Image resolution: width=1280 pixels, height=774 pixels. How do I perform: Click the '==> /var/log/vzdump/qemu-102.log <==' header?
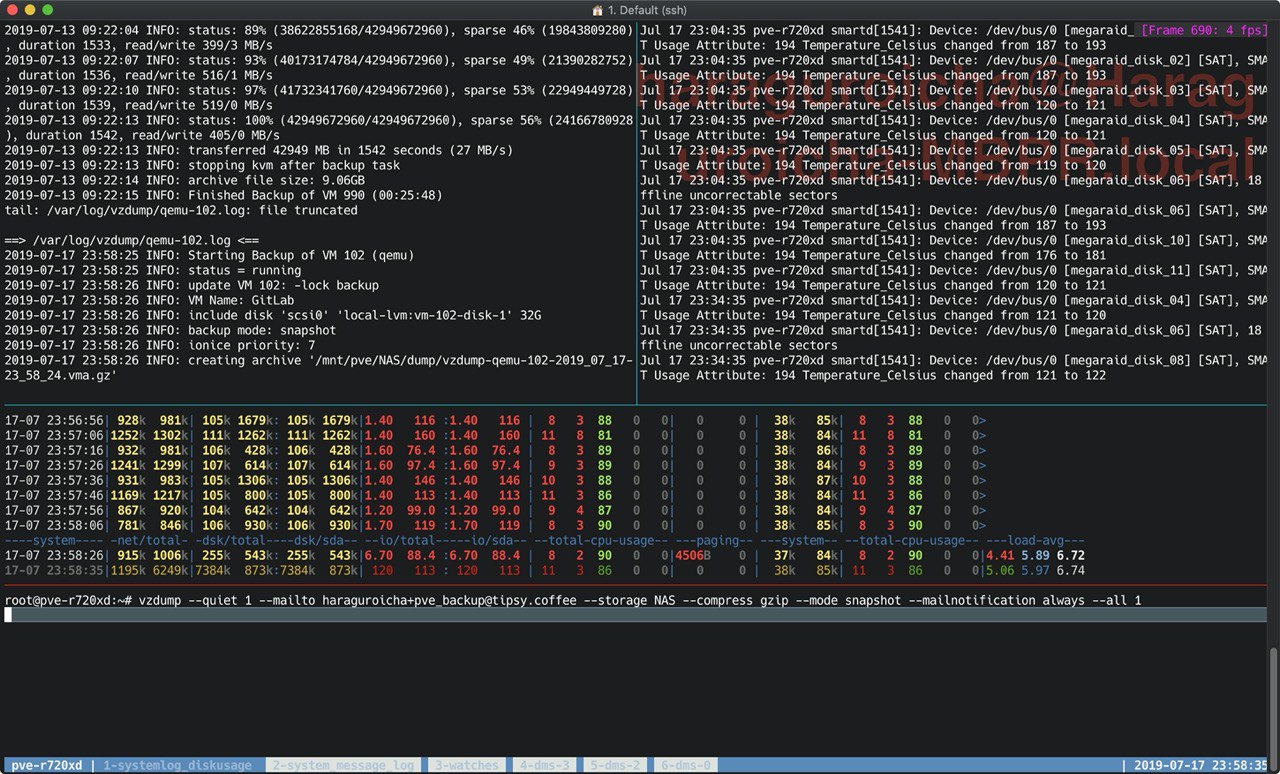(x=131, y=240)
